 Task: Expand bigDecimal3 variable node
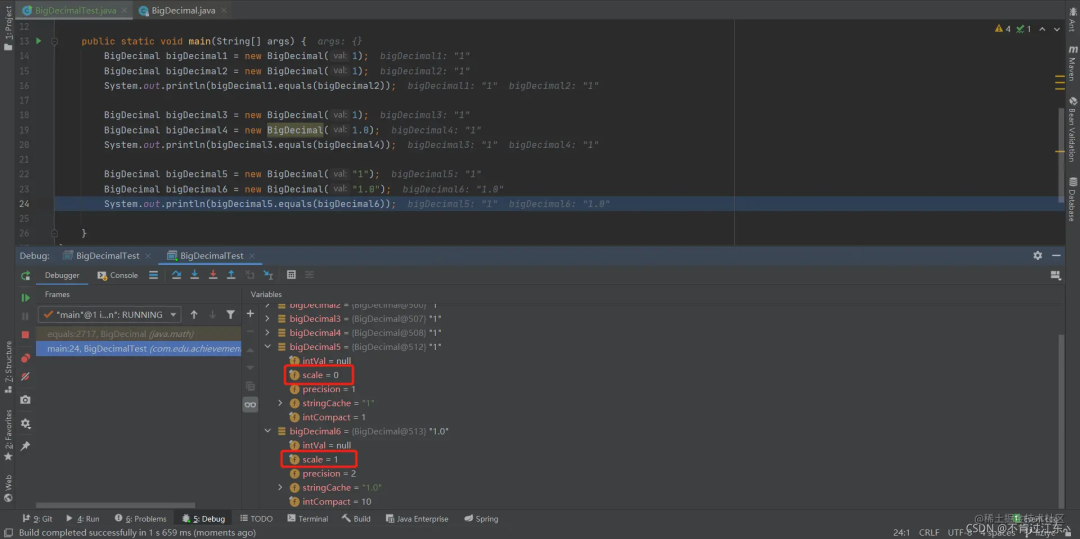pos(268,319)
